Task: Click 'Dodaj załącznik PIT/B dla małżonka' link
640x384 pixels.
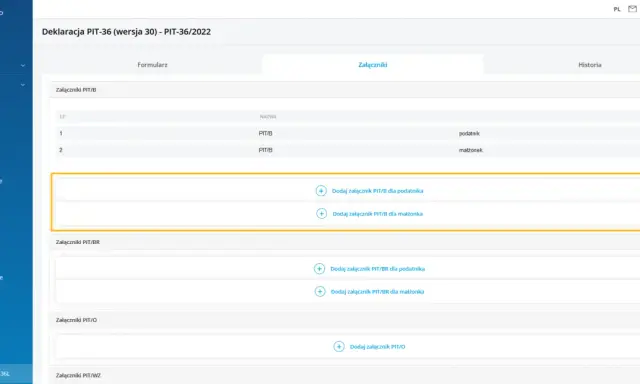Action: click(x=378, y=214)
